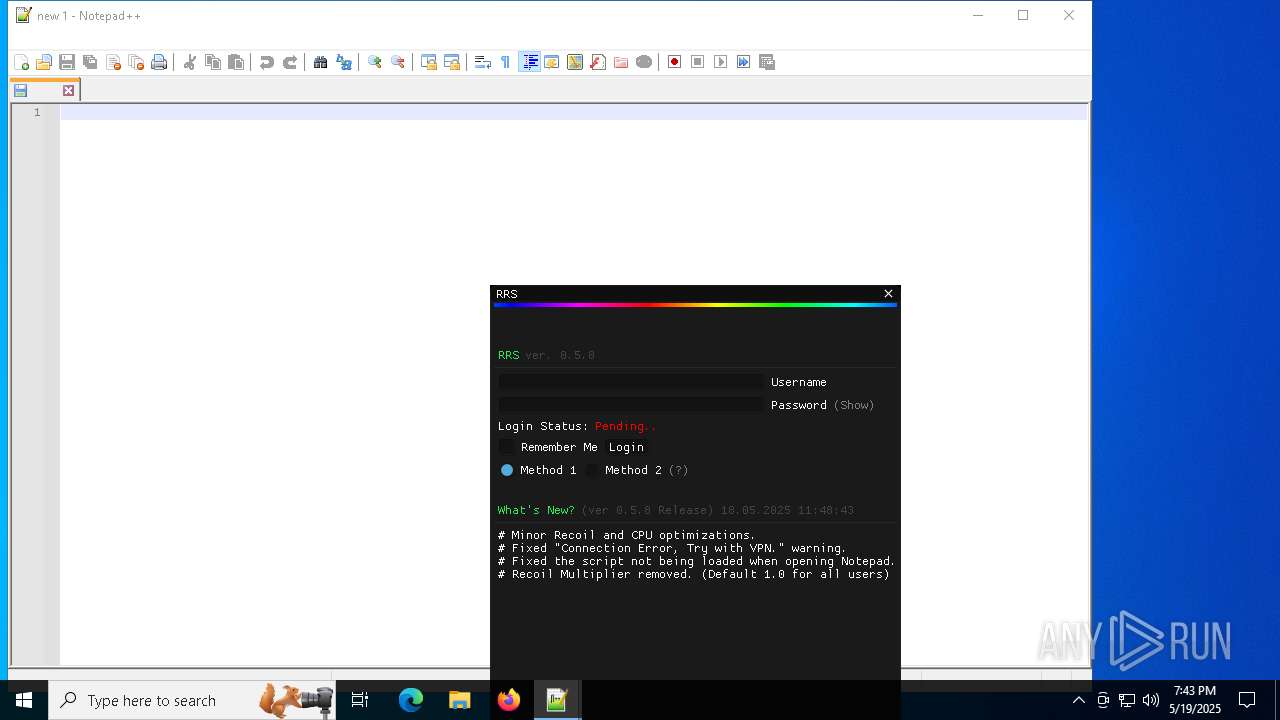
Task: Open the Replace dialog from the toolbar
Action: [x=344, y=62]
